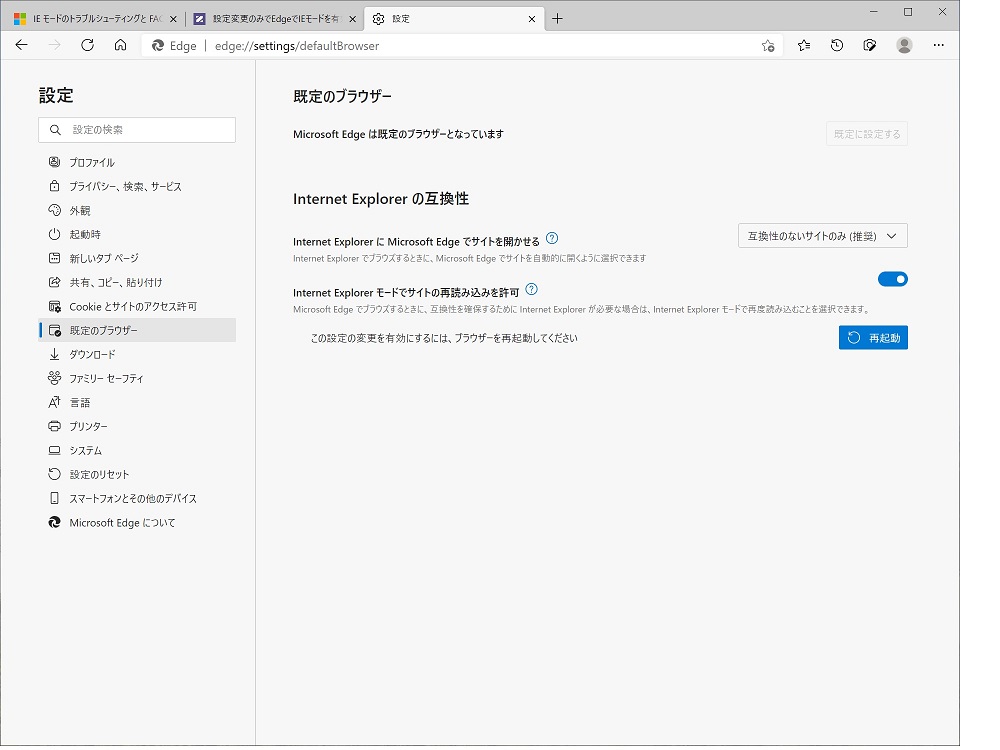Open 'Microsoft Edge について' section
1000x750 pixels.
(x=136, y=523)
